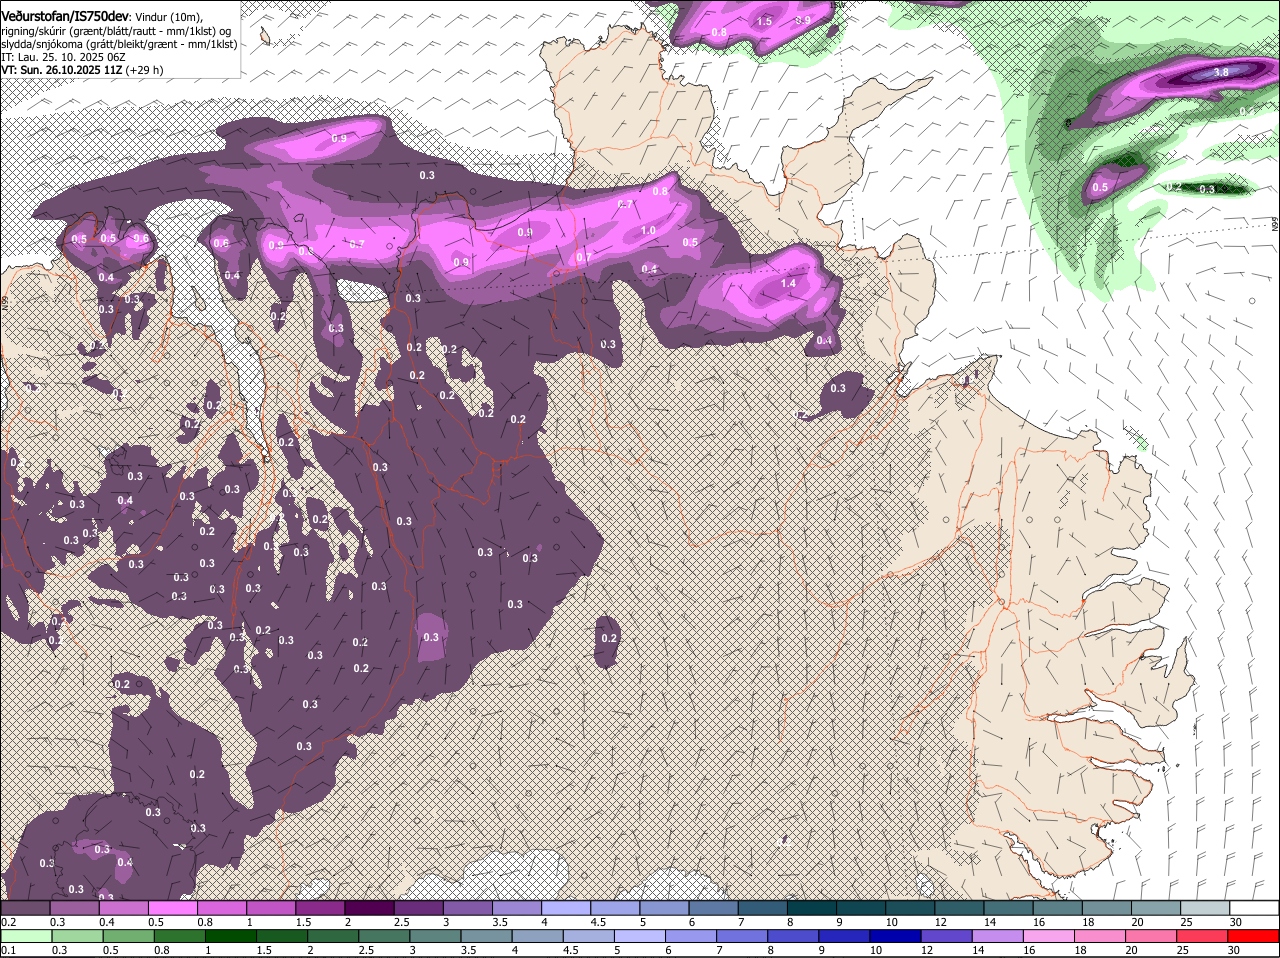Click the Veðurstofan/IS750dev map title
The image size is (1280, 958).
(65, 16)
